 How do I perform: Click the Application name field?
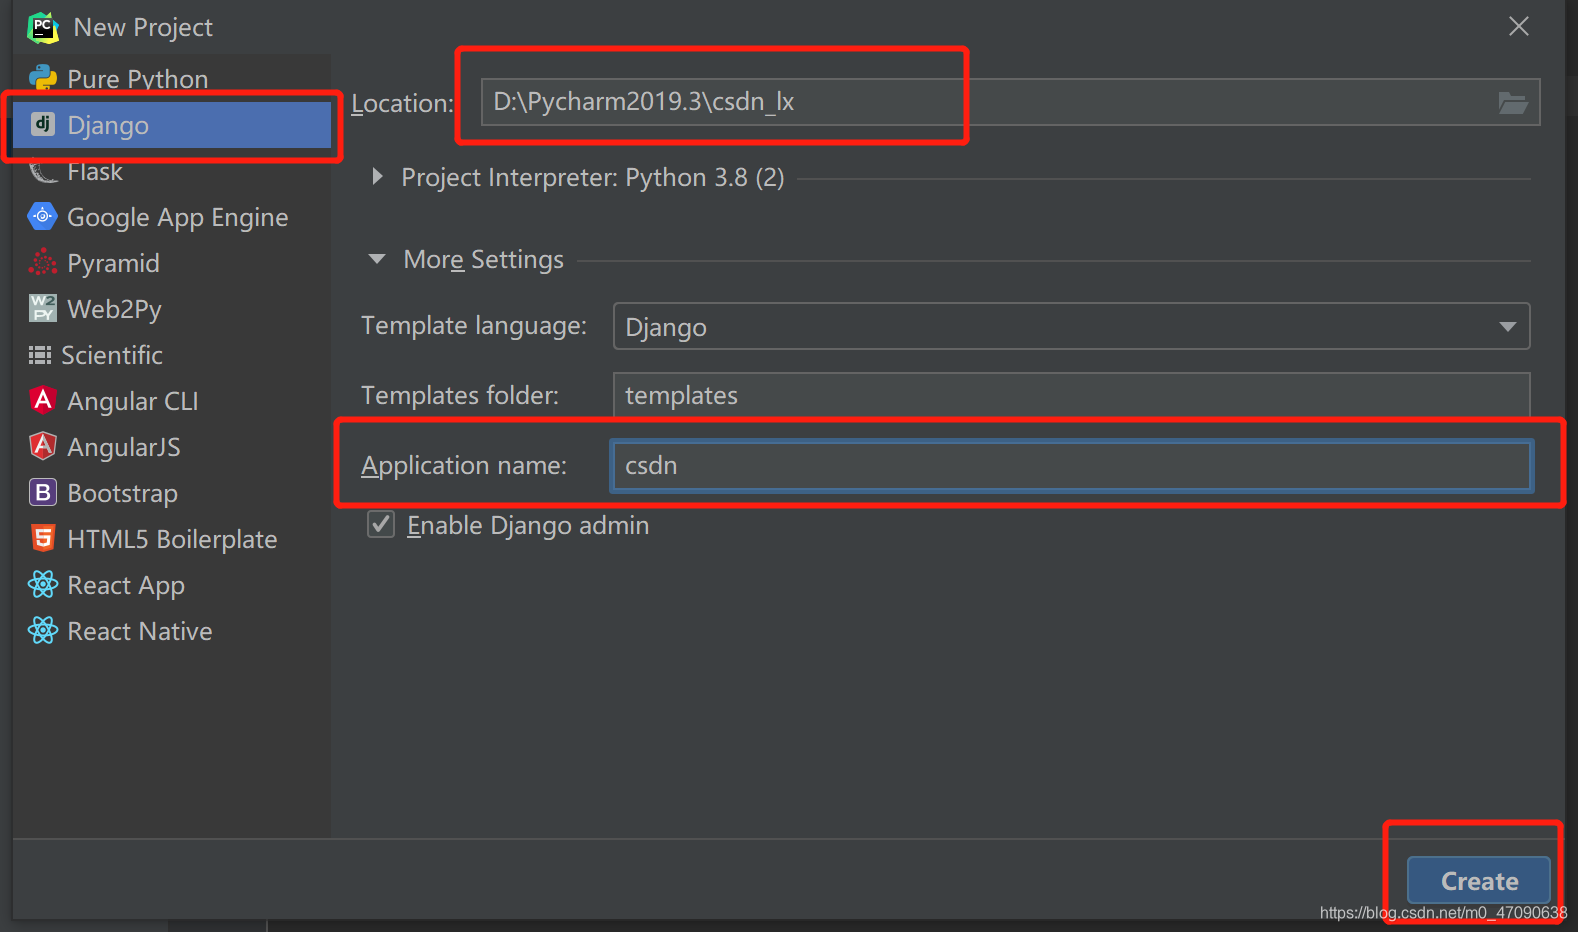(x=1071, y=466)
